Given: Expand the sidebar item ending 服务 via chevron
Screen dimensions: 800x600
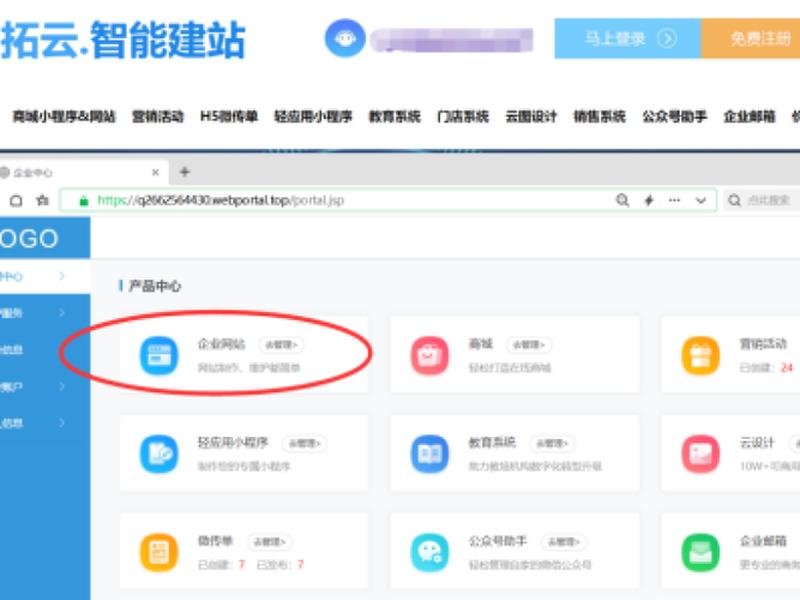Looking at the screenshot, I should [62, 313].
